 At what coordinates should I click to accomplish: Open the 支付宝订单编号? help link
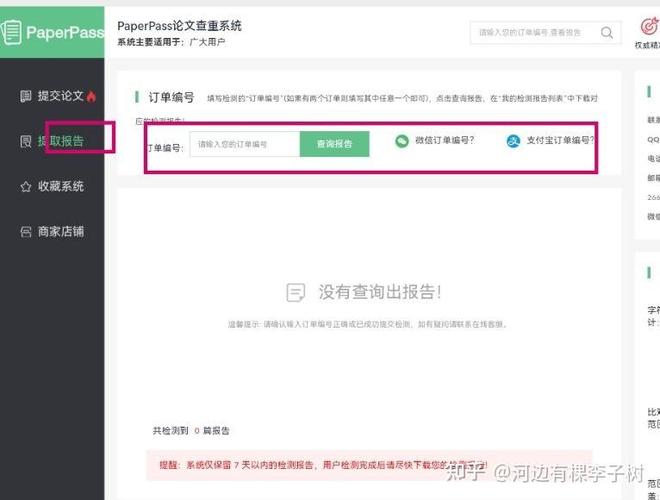(560, 140)
